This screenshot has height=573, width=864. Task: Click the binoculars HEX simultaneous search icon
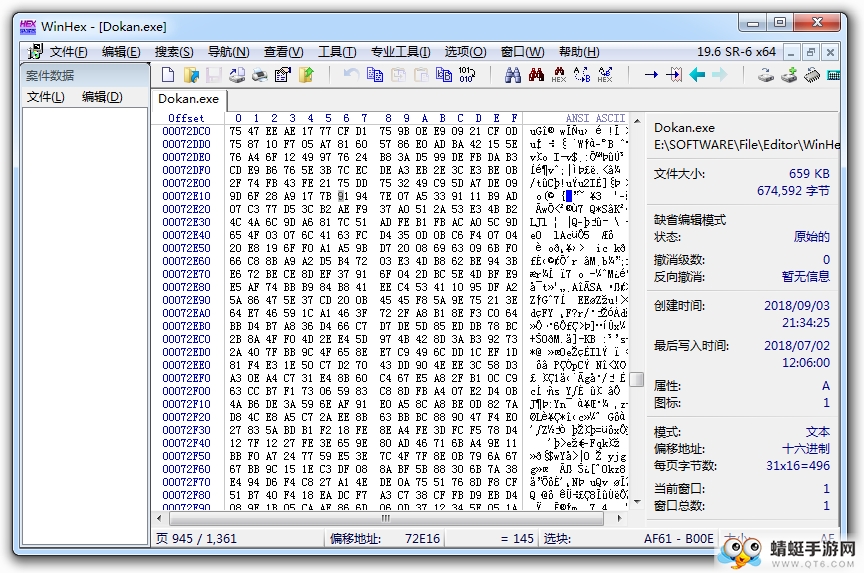pos(559,74)
